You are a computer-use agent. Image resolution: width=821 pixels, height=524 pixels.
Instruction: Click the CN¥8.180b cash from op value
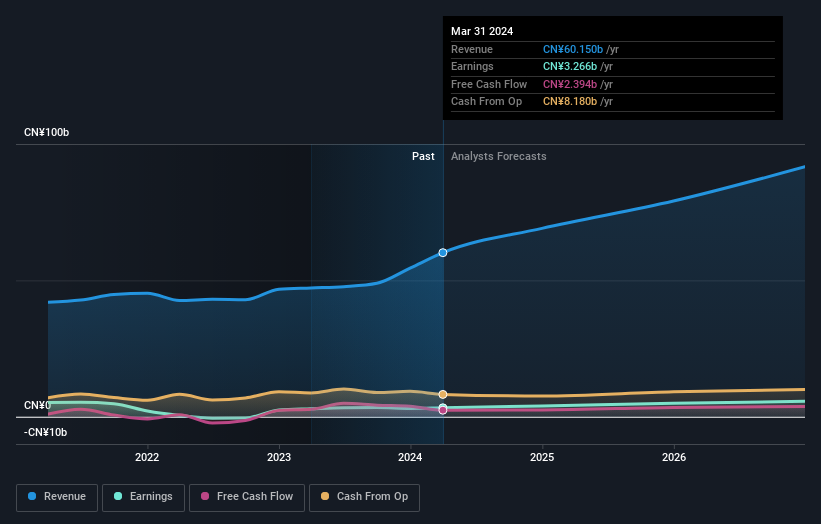[570, 102]
